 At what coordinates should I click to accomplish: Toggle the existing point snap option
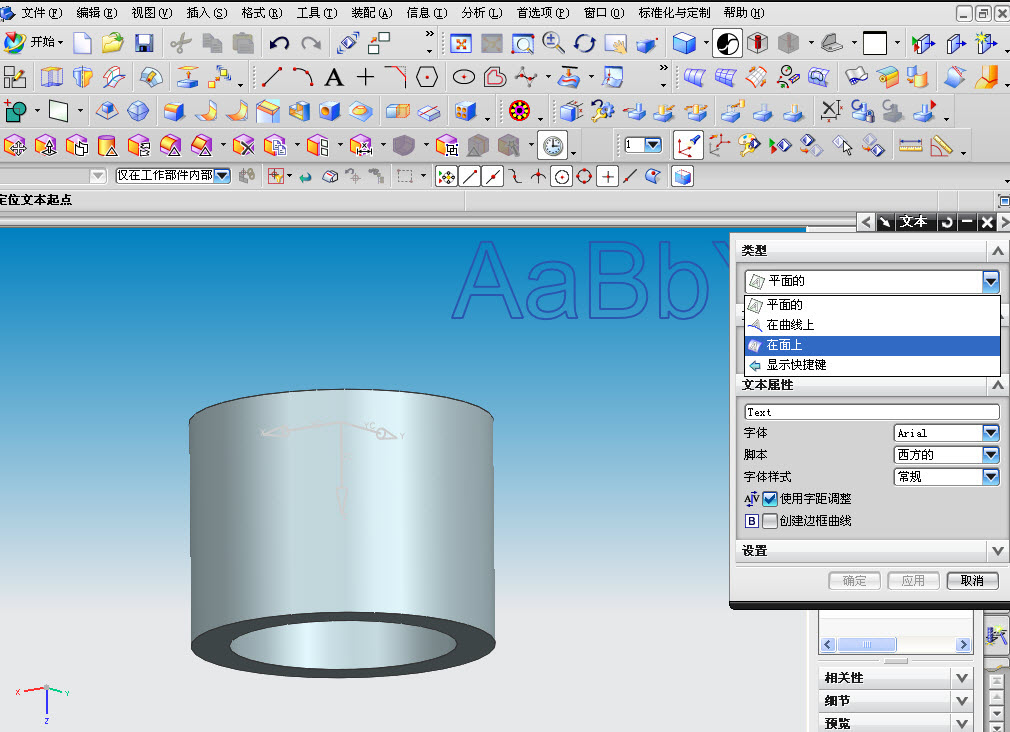pyautogui.click(x=607, y=177)
